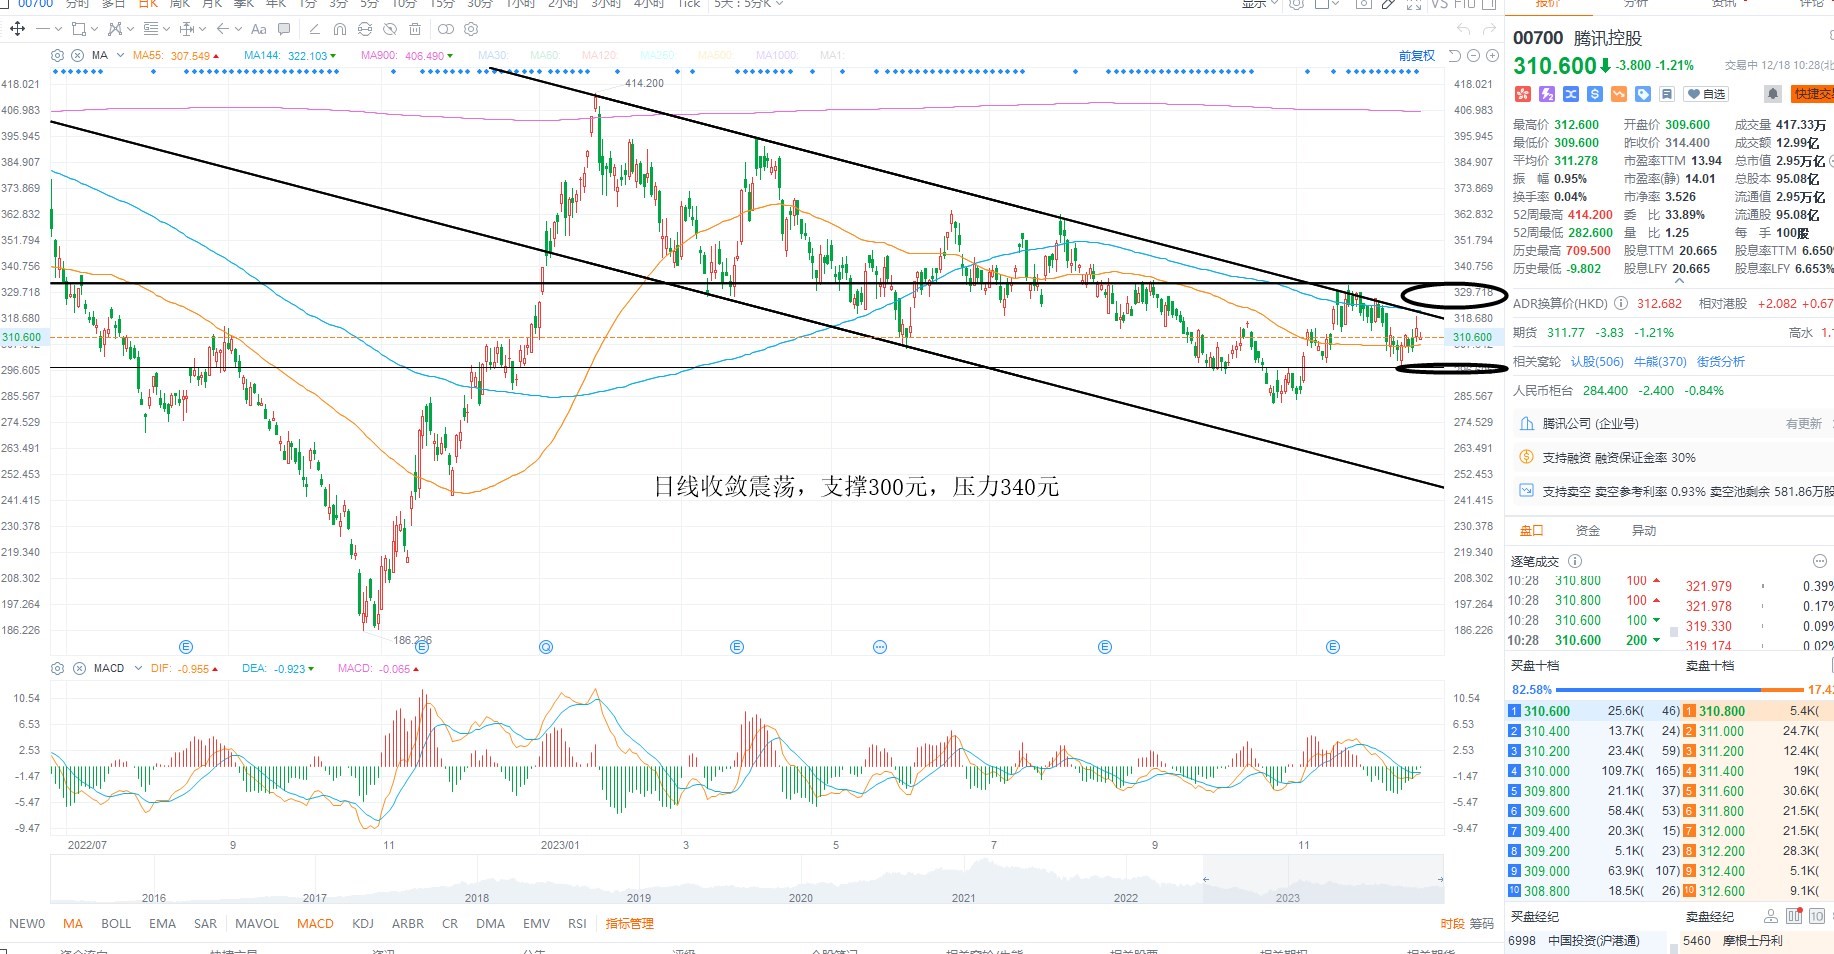
Task: Undo last drawing with left arrow
Action: click(x=1464, y=29)
